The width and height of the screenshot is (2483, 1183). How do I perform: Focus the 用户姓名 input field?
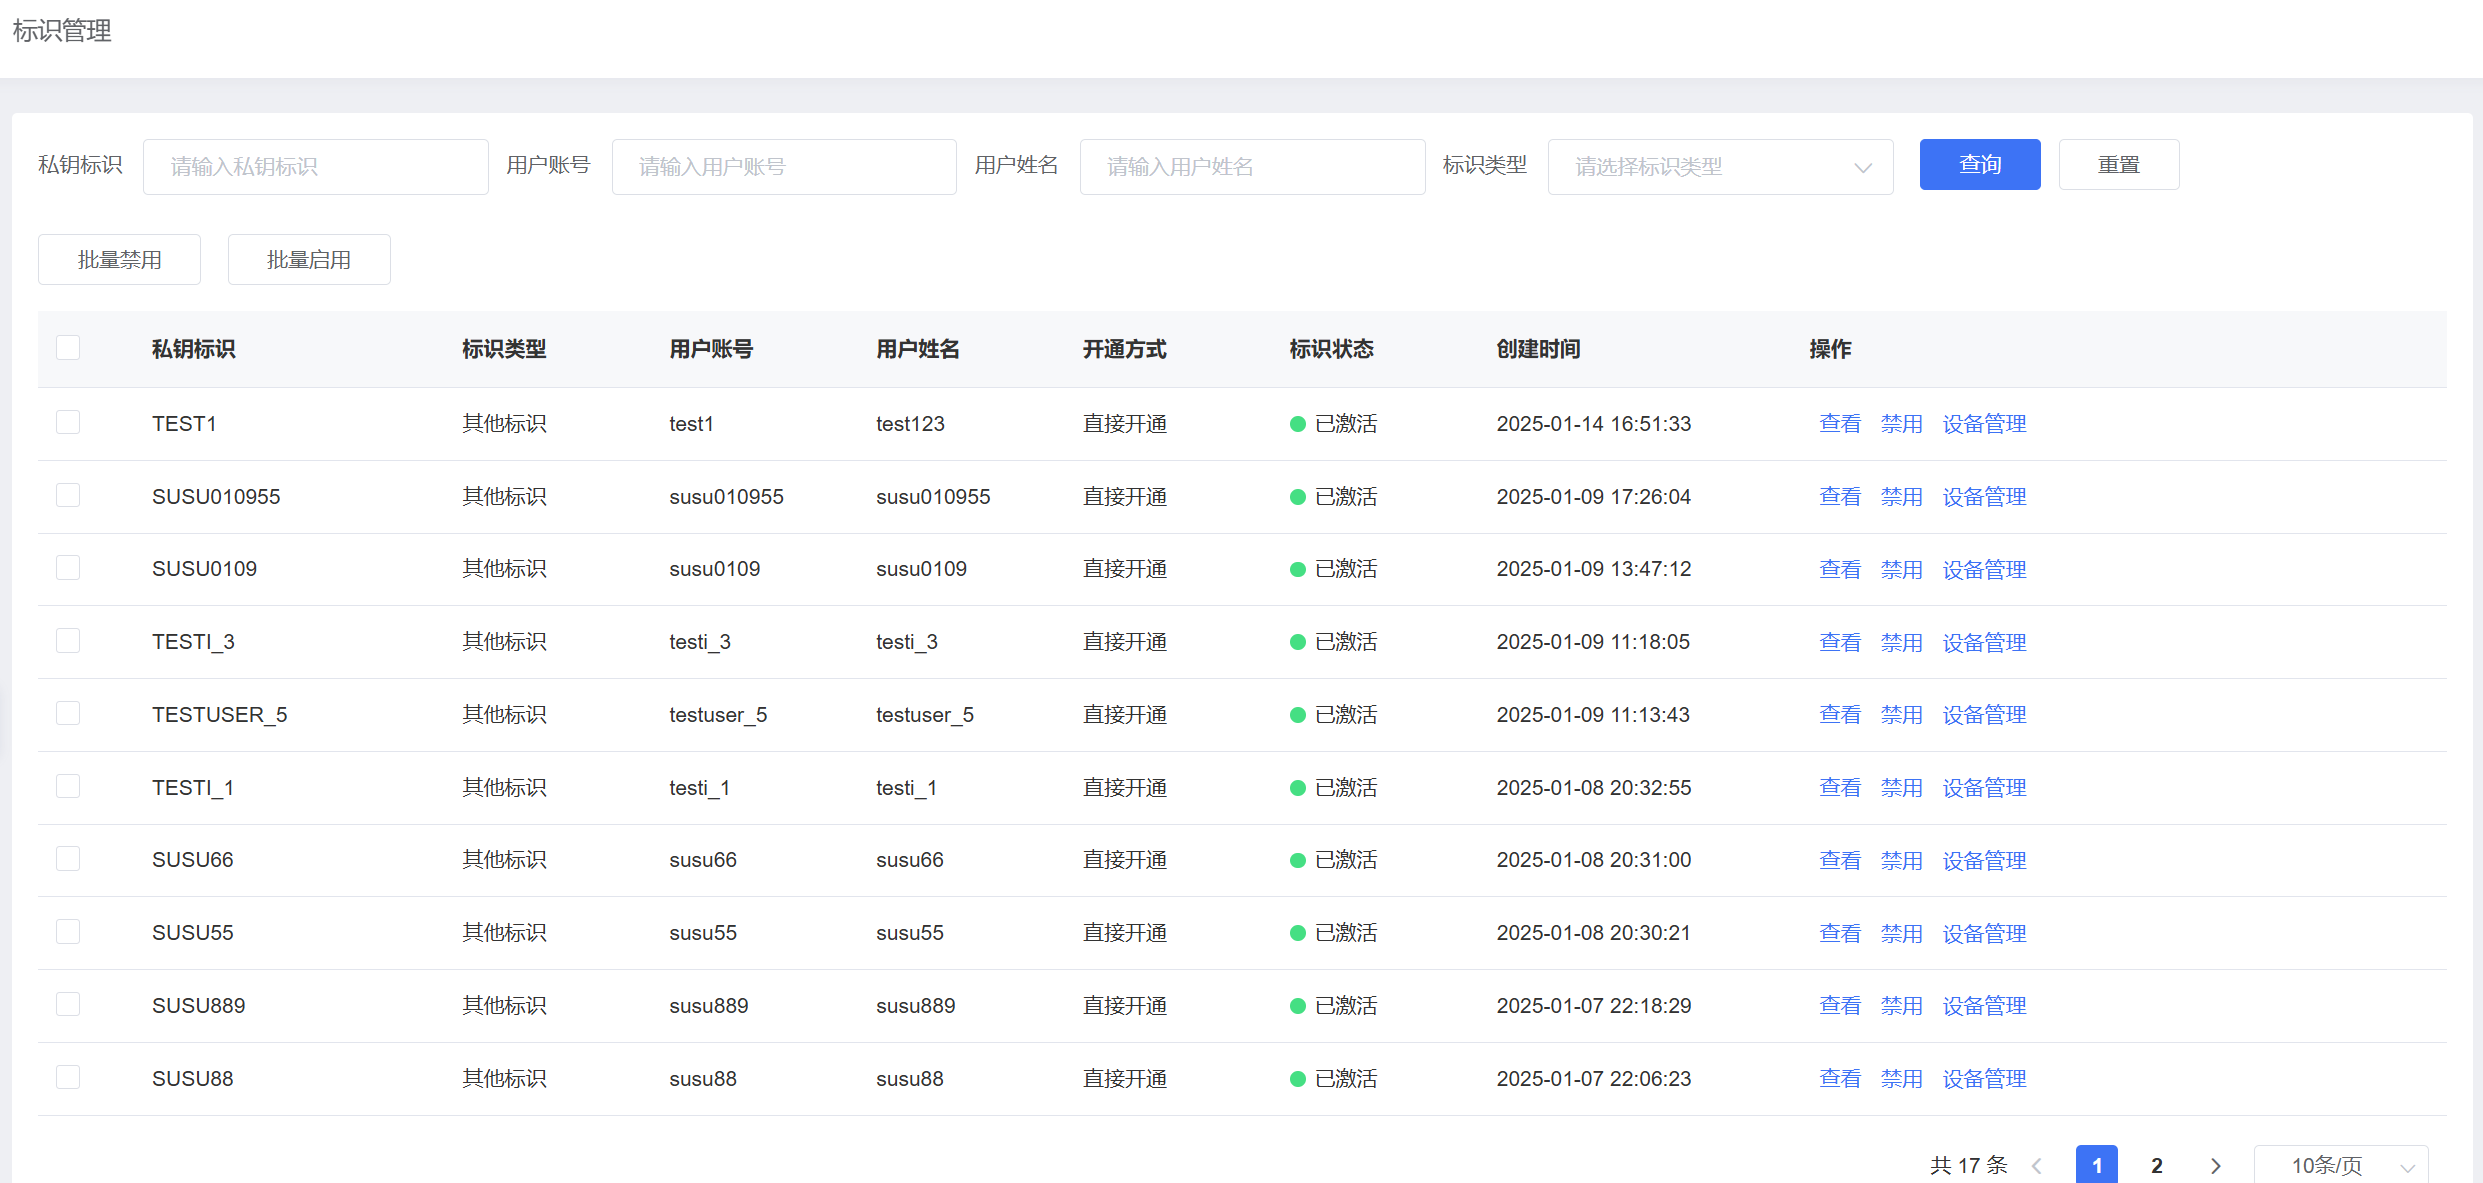(1252, 166)
